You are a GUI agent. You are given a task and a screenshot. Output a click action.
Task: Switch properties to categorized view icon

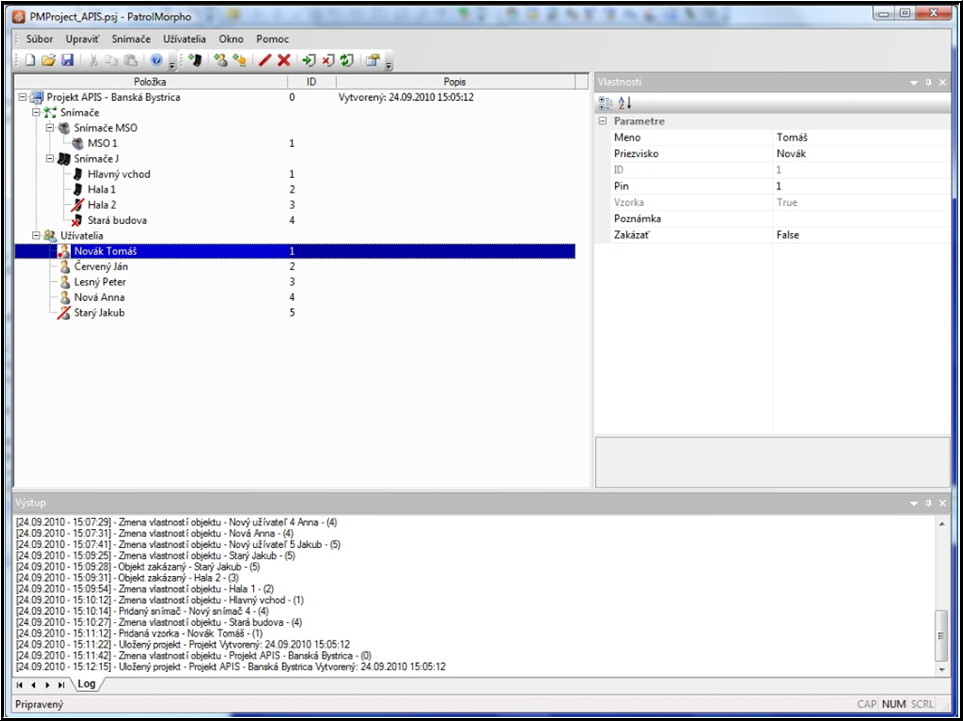click(605, 103)
